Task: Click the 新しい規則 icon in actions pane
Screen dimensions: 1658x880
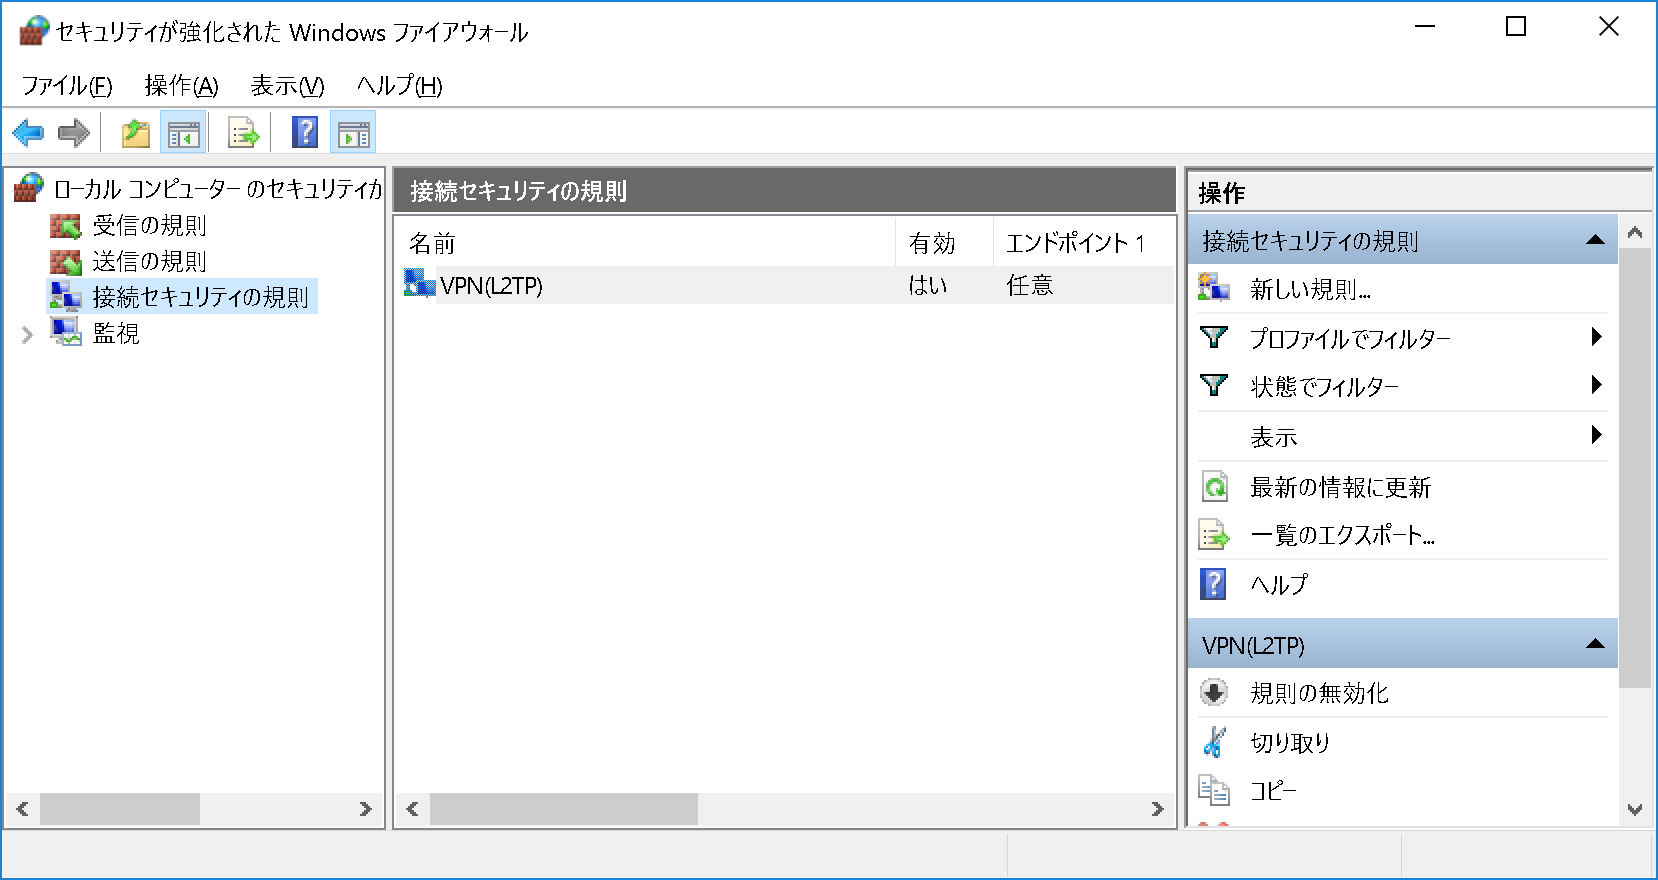Action: [1213, 289]
